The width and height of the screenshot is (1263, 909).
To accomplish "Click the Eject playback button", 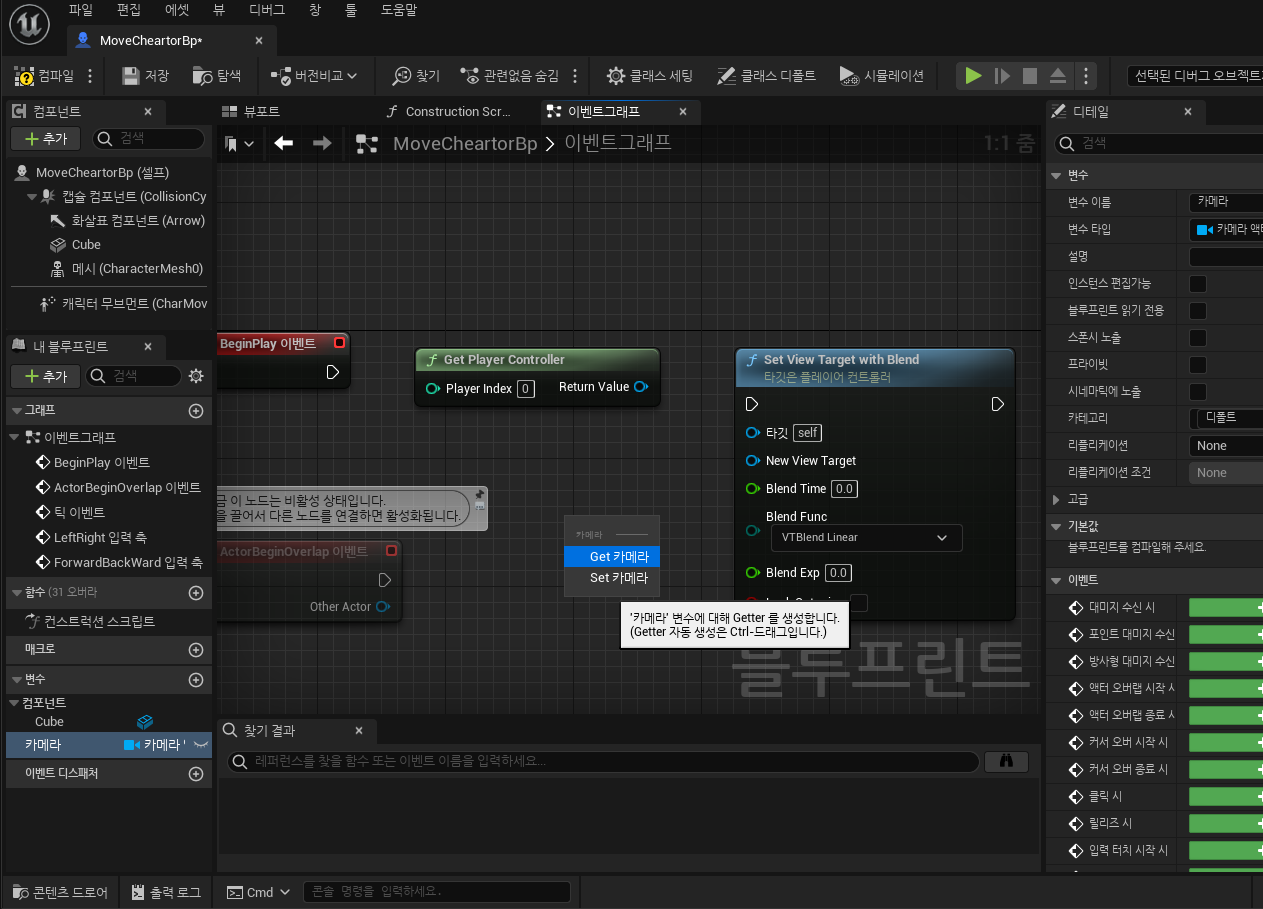I will click(1058, 76).
